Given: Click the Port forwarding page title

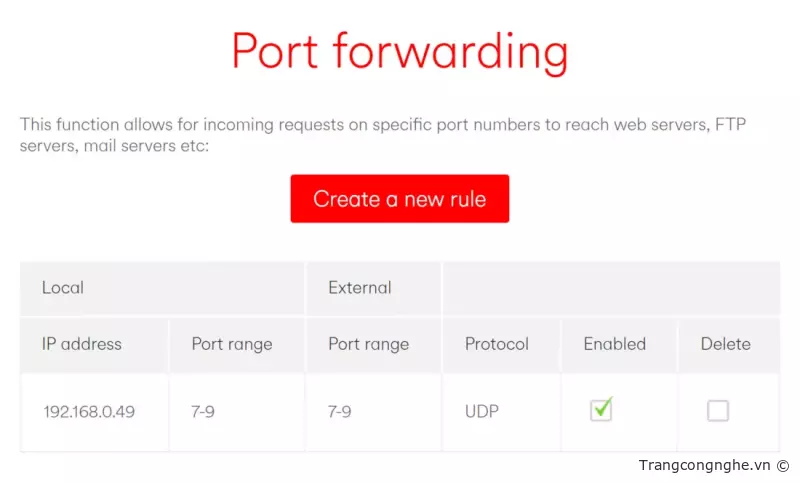Looking at the screenshot, I should (400, 50).
